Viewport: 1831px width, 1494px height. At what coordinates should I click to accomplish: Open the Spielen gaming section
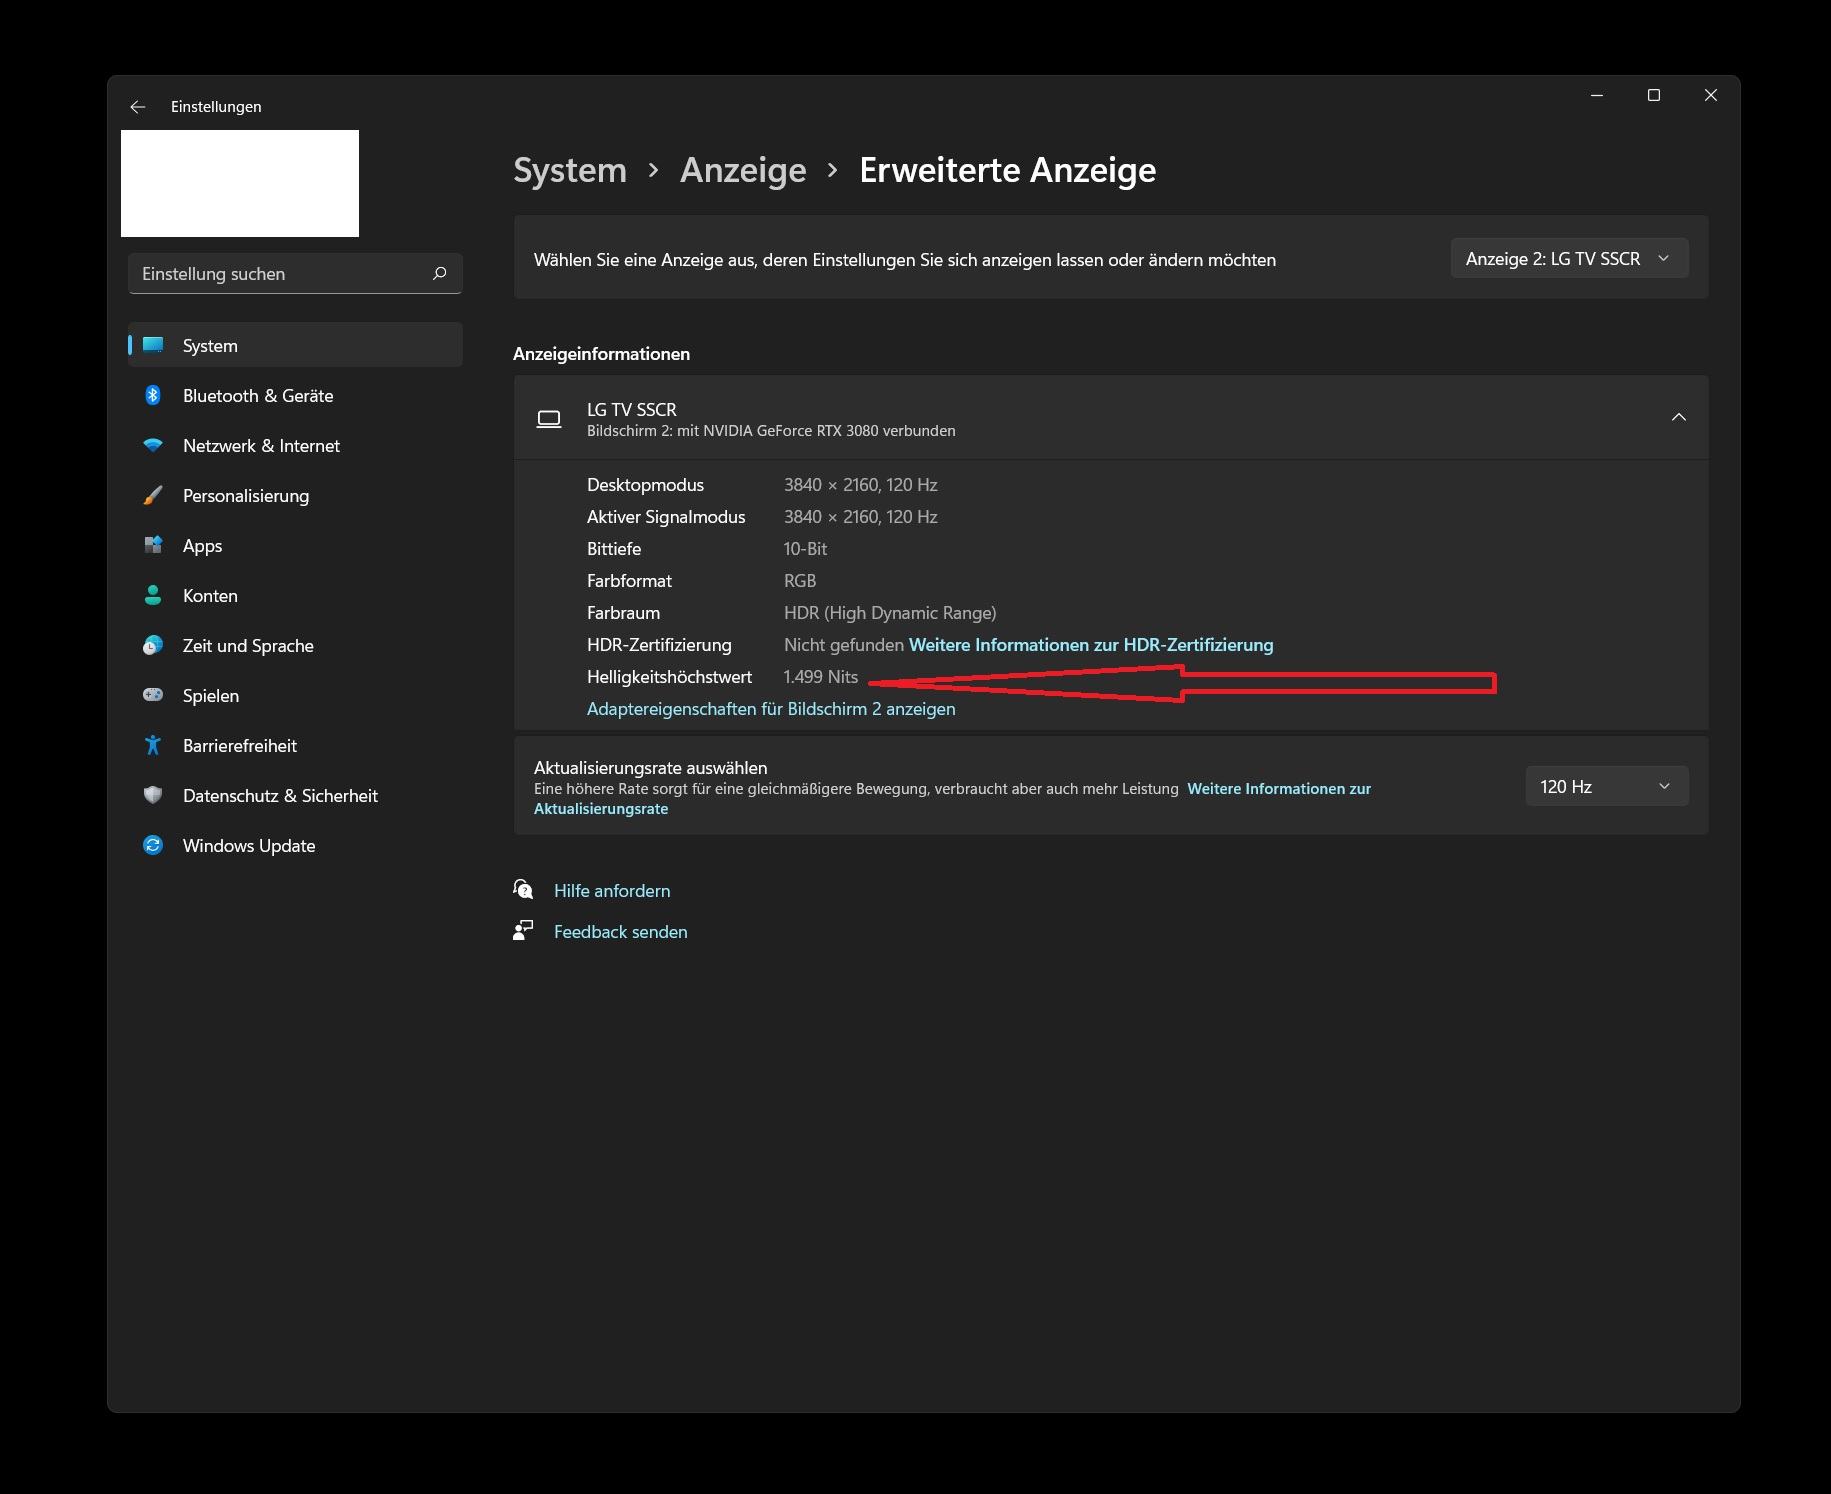point(295,696)
